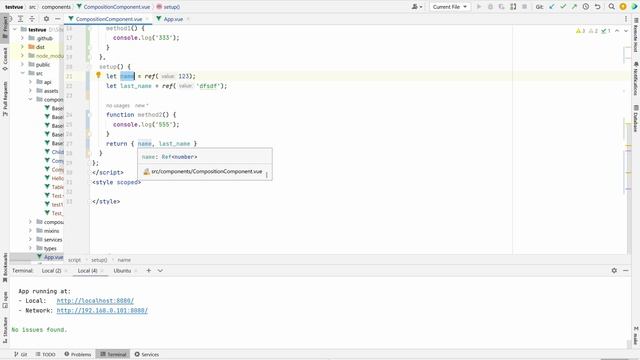Collapse the src folder
Screen dimensions: 640x360
pos(22,73)
